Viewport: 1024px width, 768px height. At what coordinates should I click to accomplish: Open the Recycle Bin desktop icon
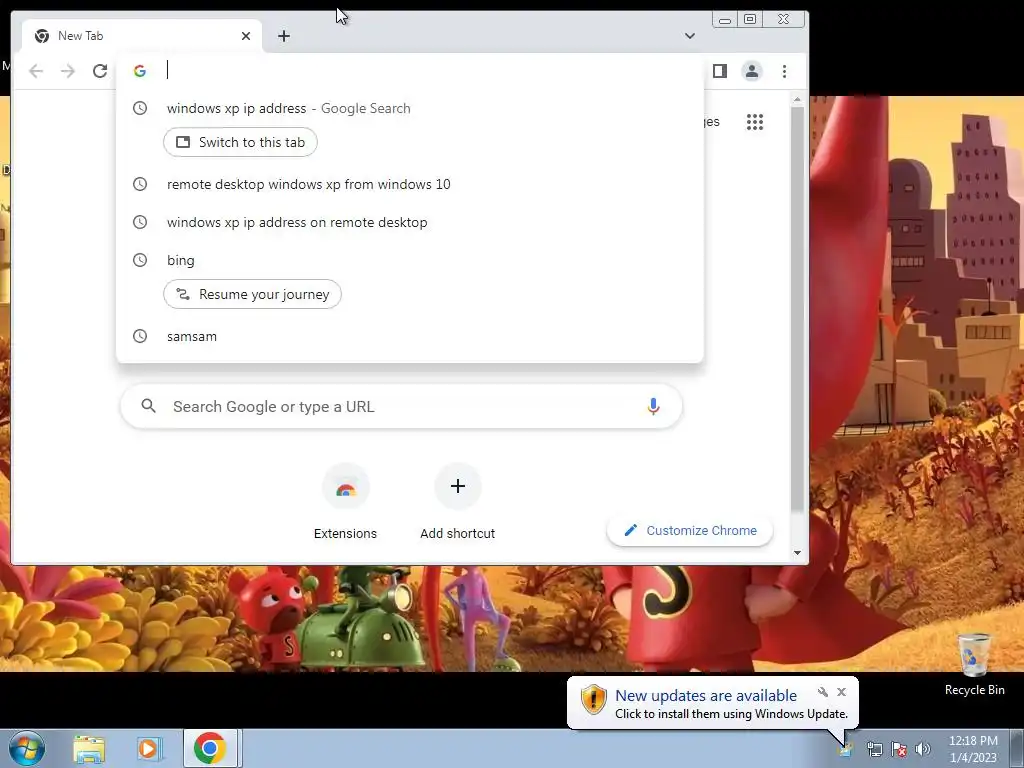[x=974, y=664]
